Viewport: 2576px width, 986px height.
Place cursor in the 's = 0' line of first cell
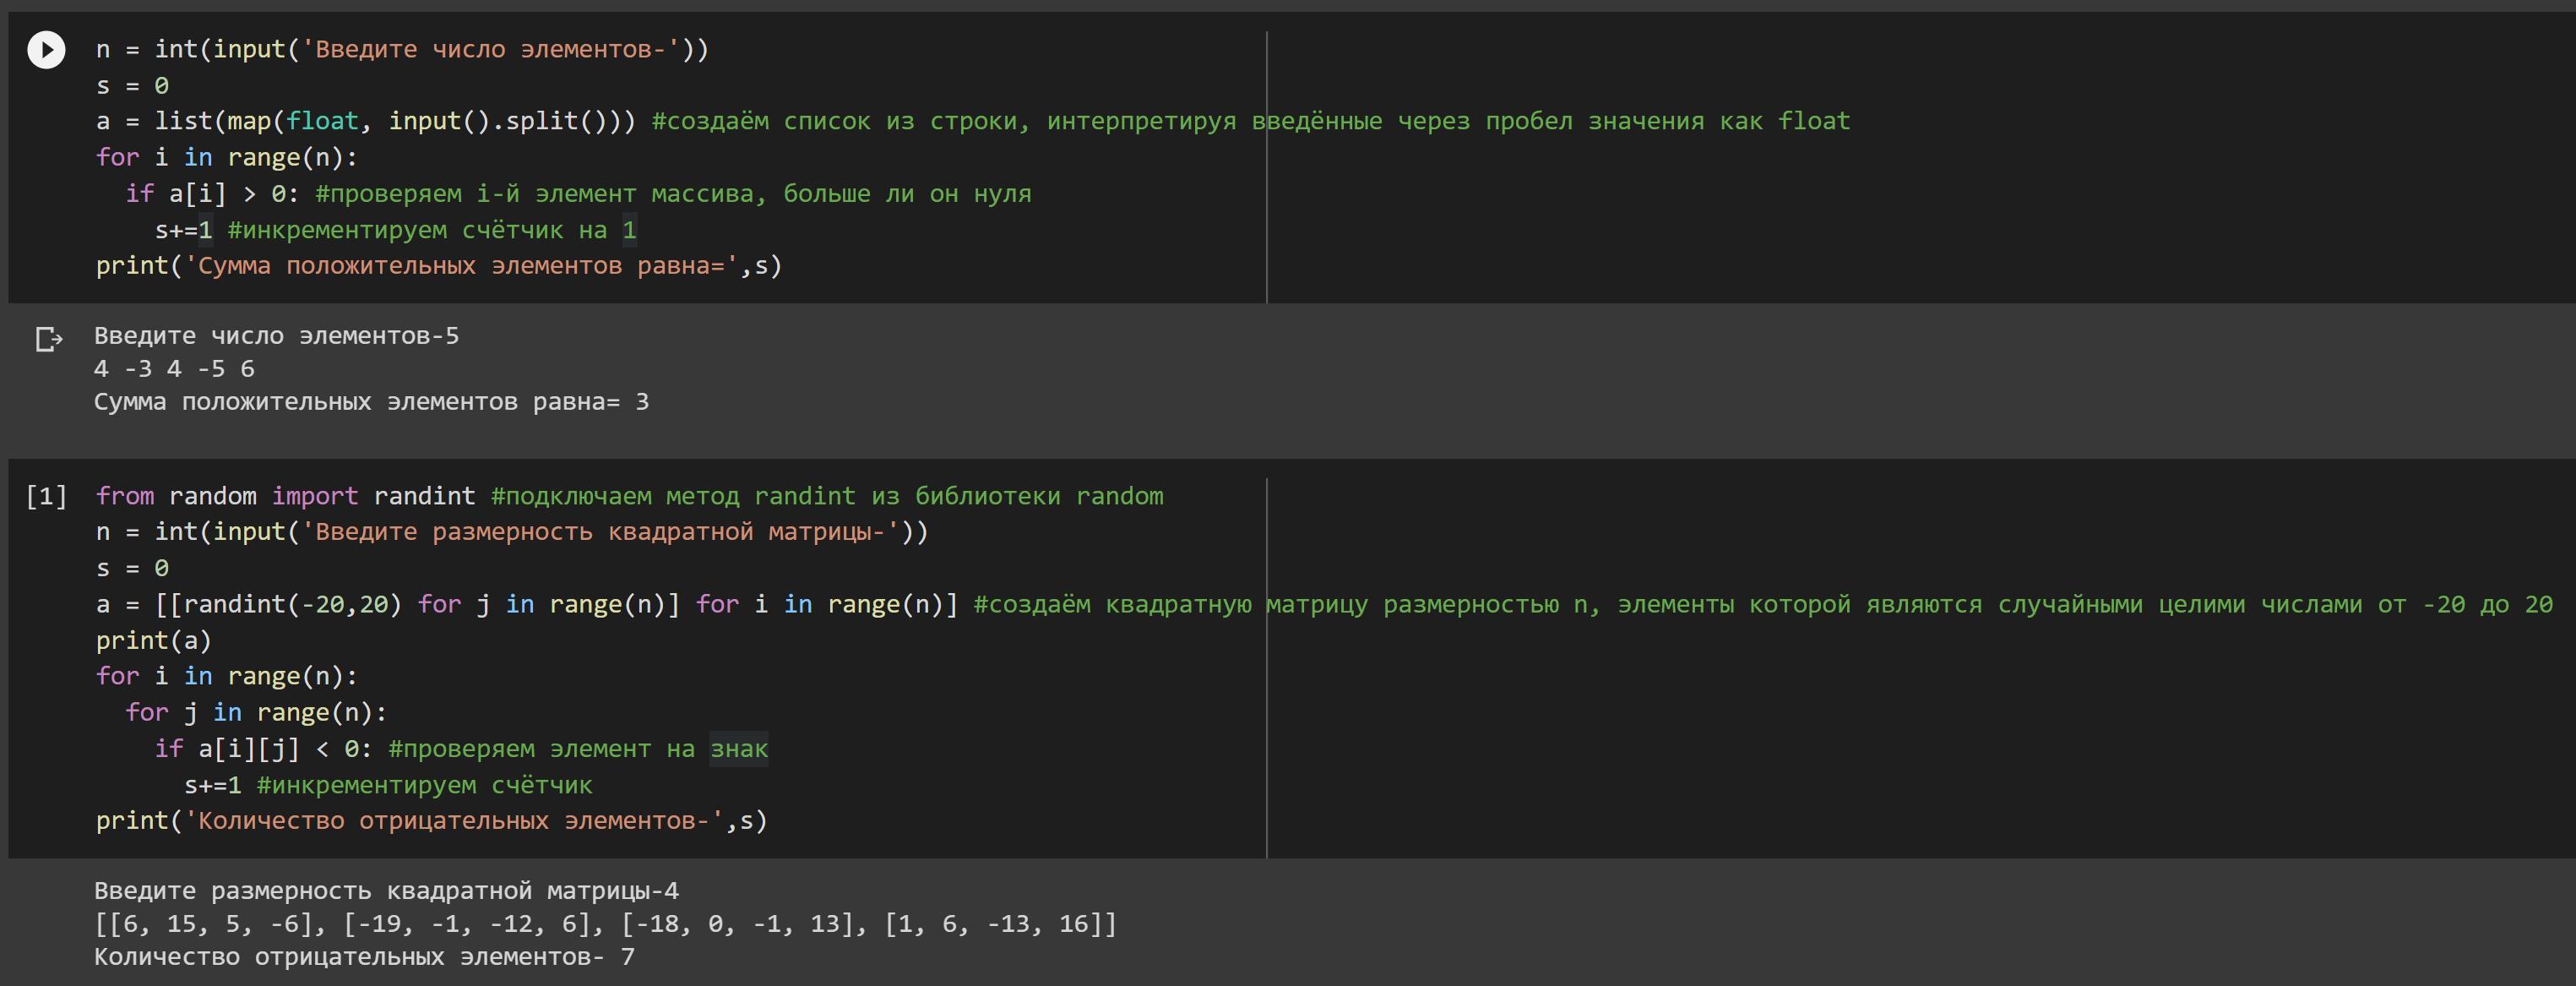pos(132,86)
